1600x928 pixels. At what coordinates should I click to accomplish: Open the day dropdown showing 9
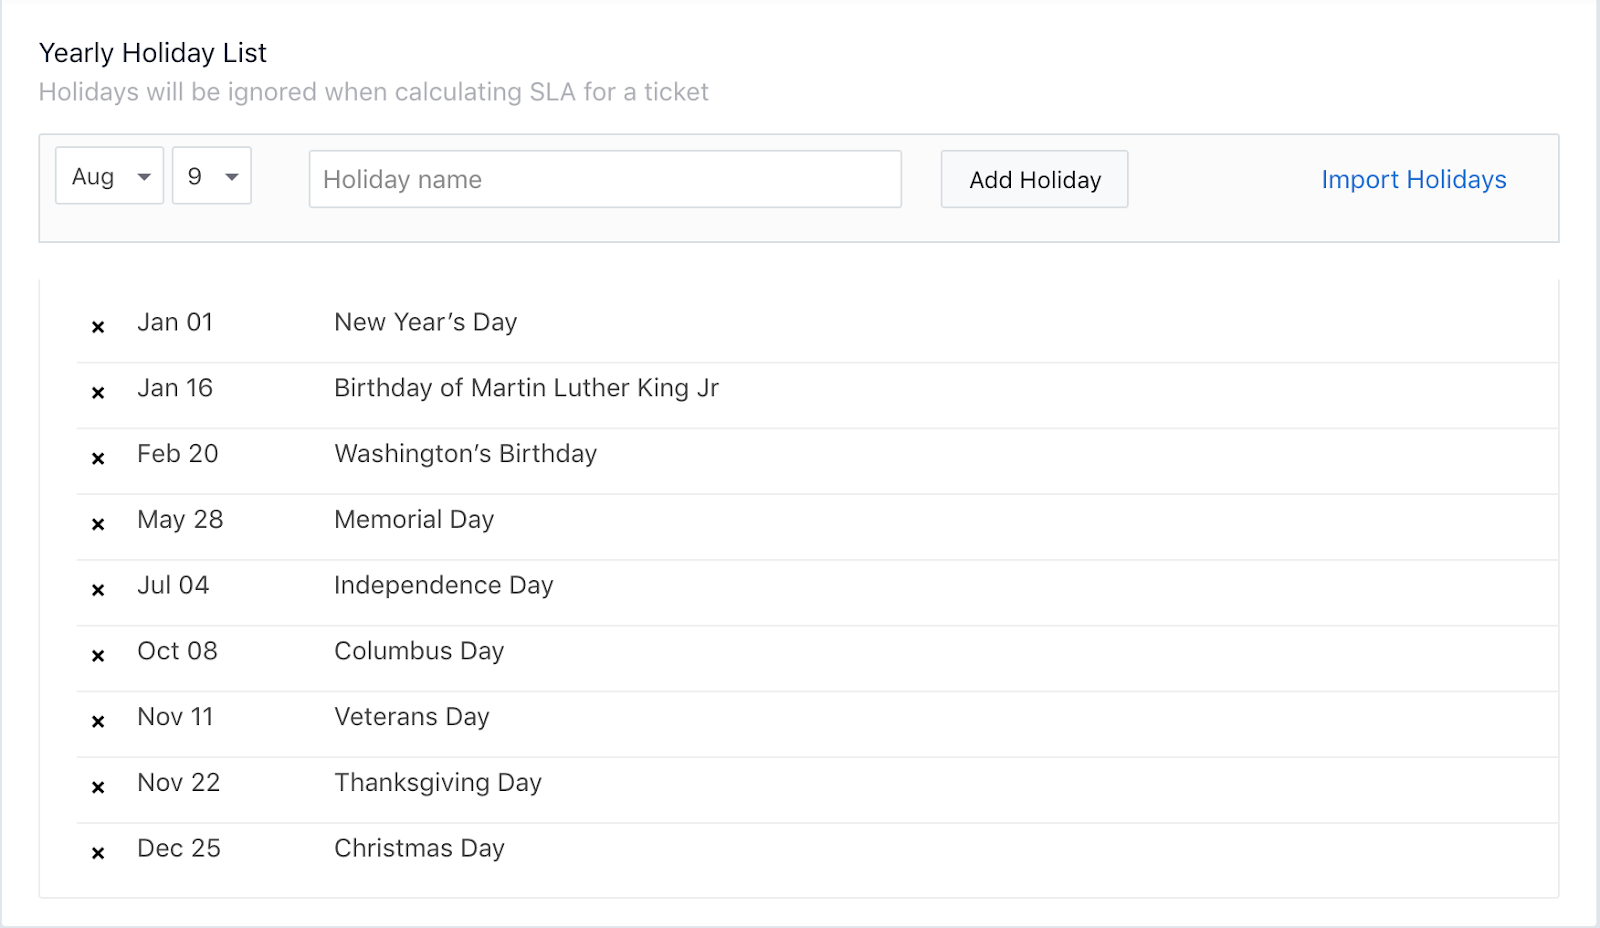(211, 177)
